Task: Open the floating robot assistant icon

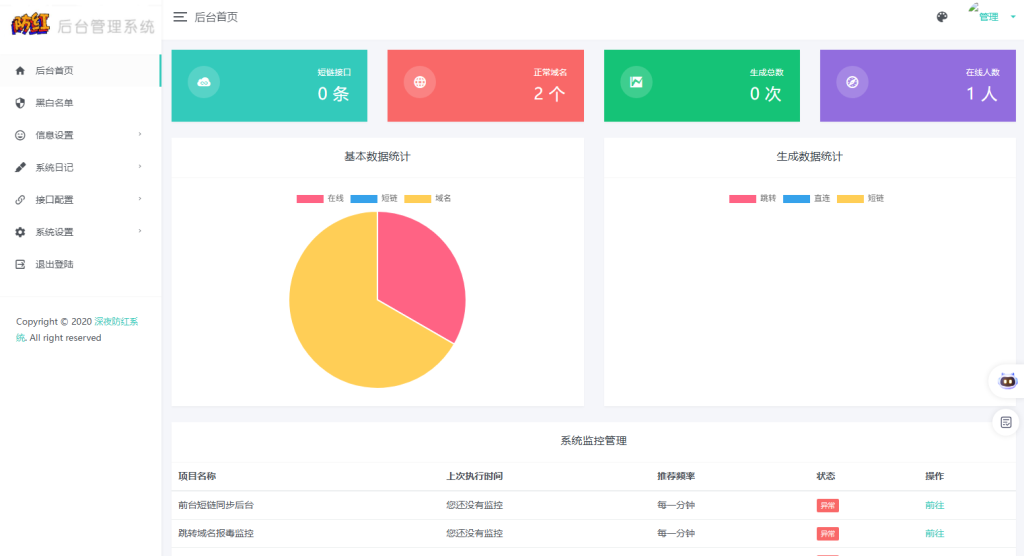Action: click(x=1007, y=381)
